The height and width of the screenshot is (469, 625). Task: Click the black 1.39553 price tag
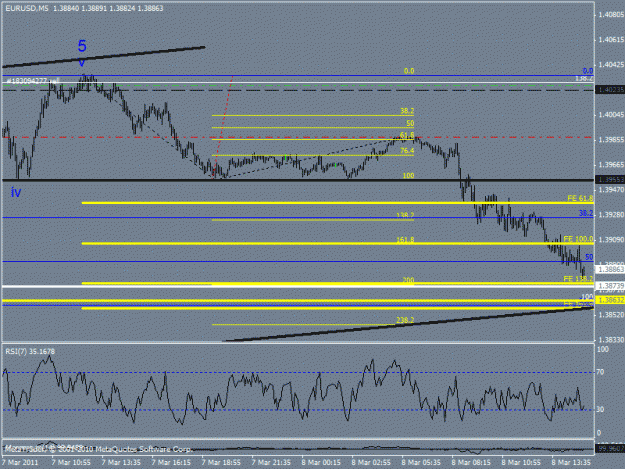click(x=610, y=180)
